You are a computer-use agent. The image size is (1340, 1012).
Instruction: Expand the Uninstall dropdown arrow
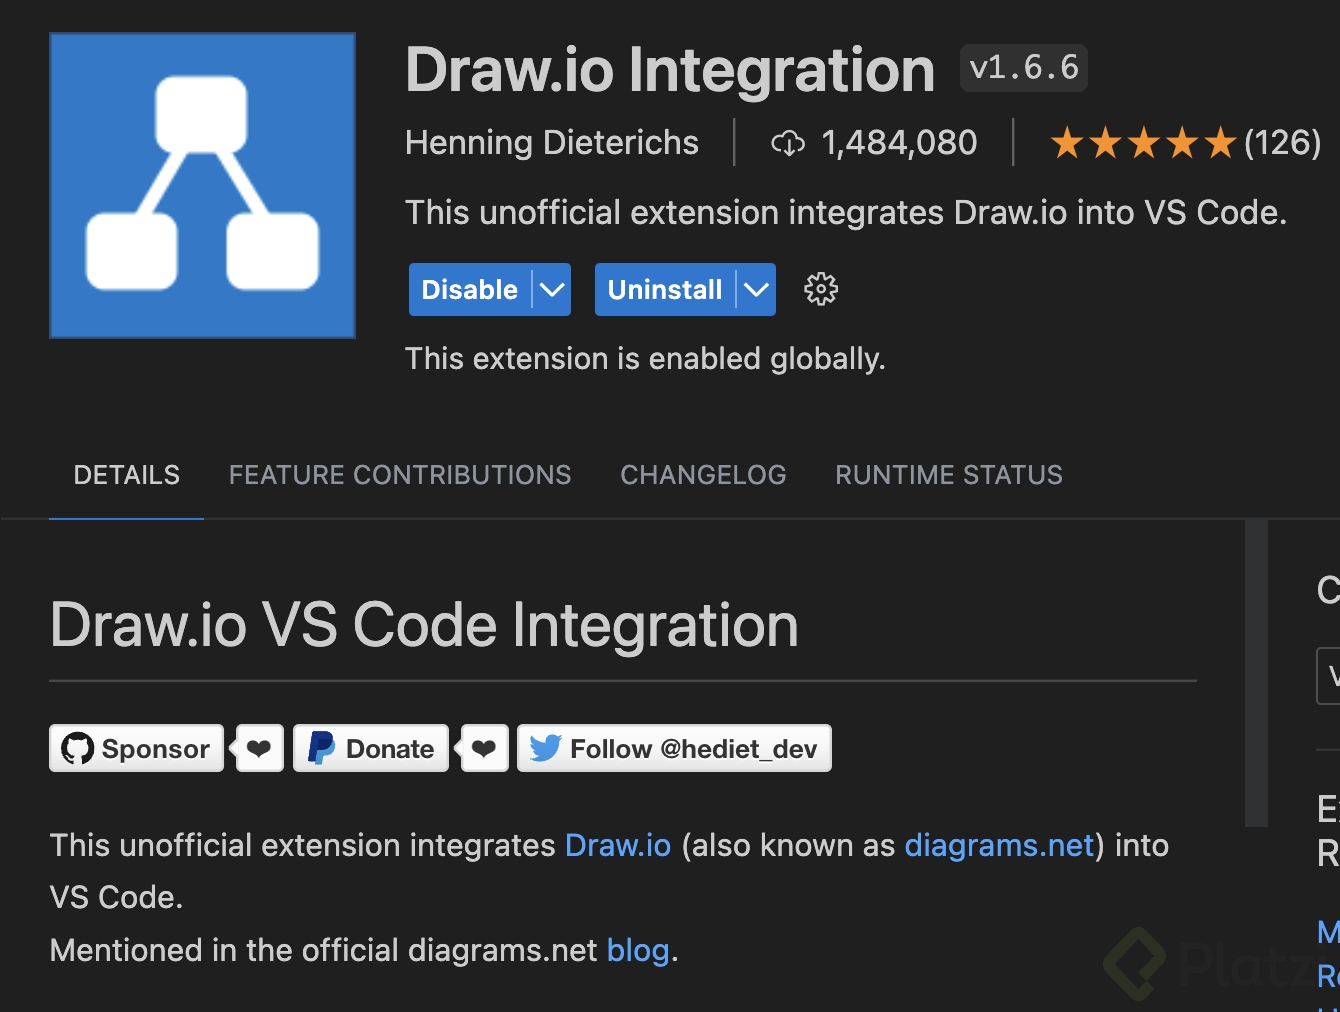(757, 290)
